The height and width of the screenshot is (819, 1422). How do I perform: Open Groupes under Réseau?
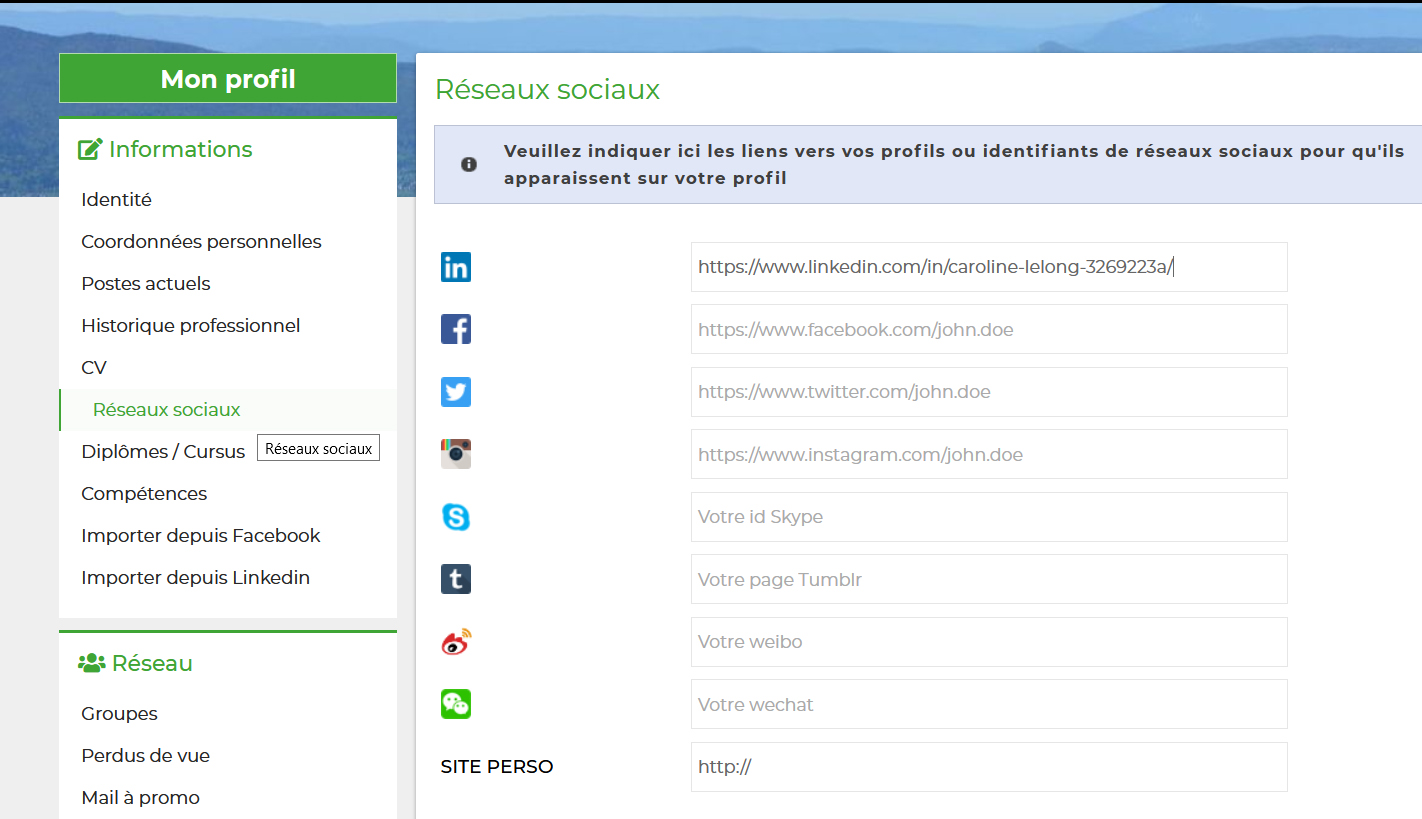[x=119, y=714]
